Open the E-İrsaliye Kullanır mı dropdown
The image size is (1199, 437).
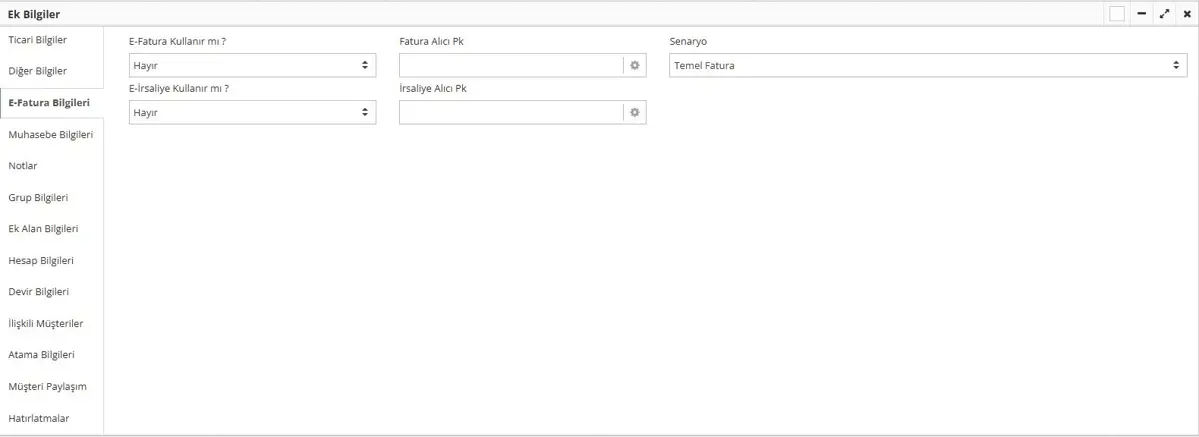[x=252, y=113]
